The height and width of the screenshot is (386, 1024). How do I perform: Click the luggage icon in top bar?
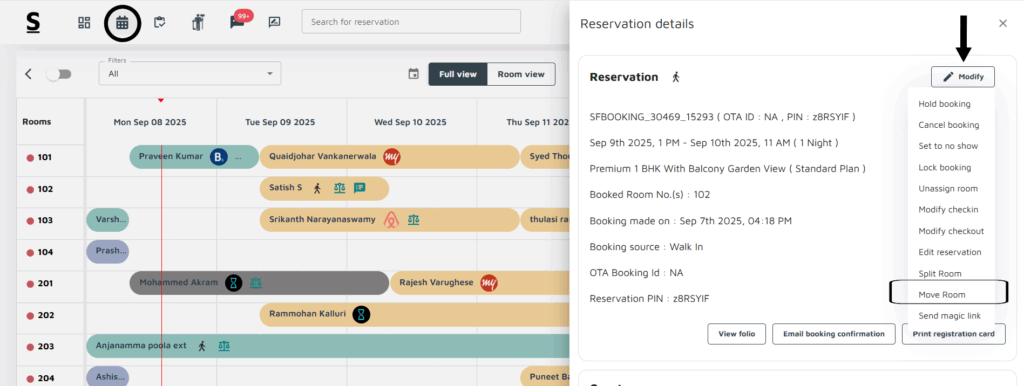click(199, 23)
